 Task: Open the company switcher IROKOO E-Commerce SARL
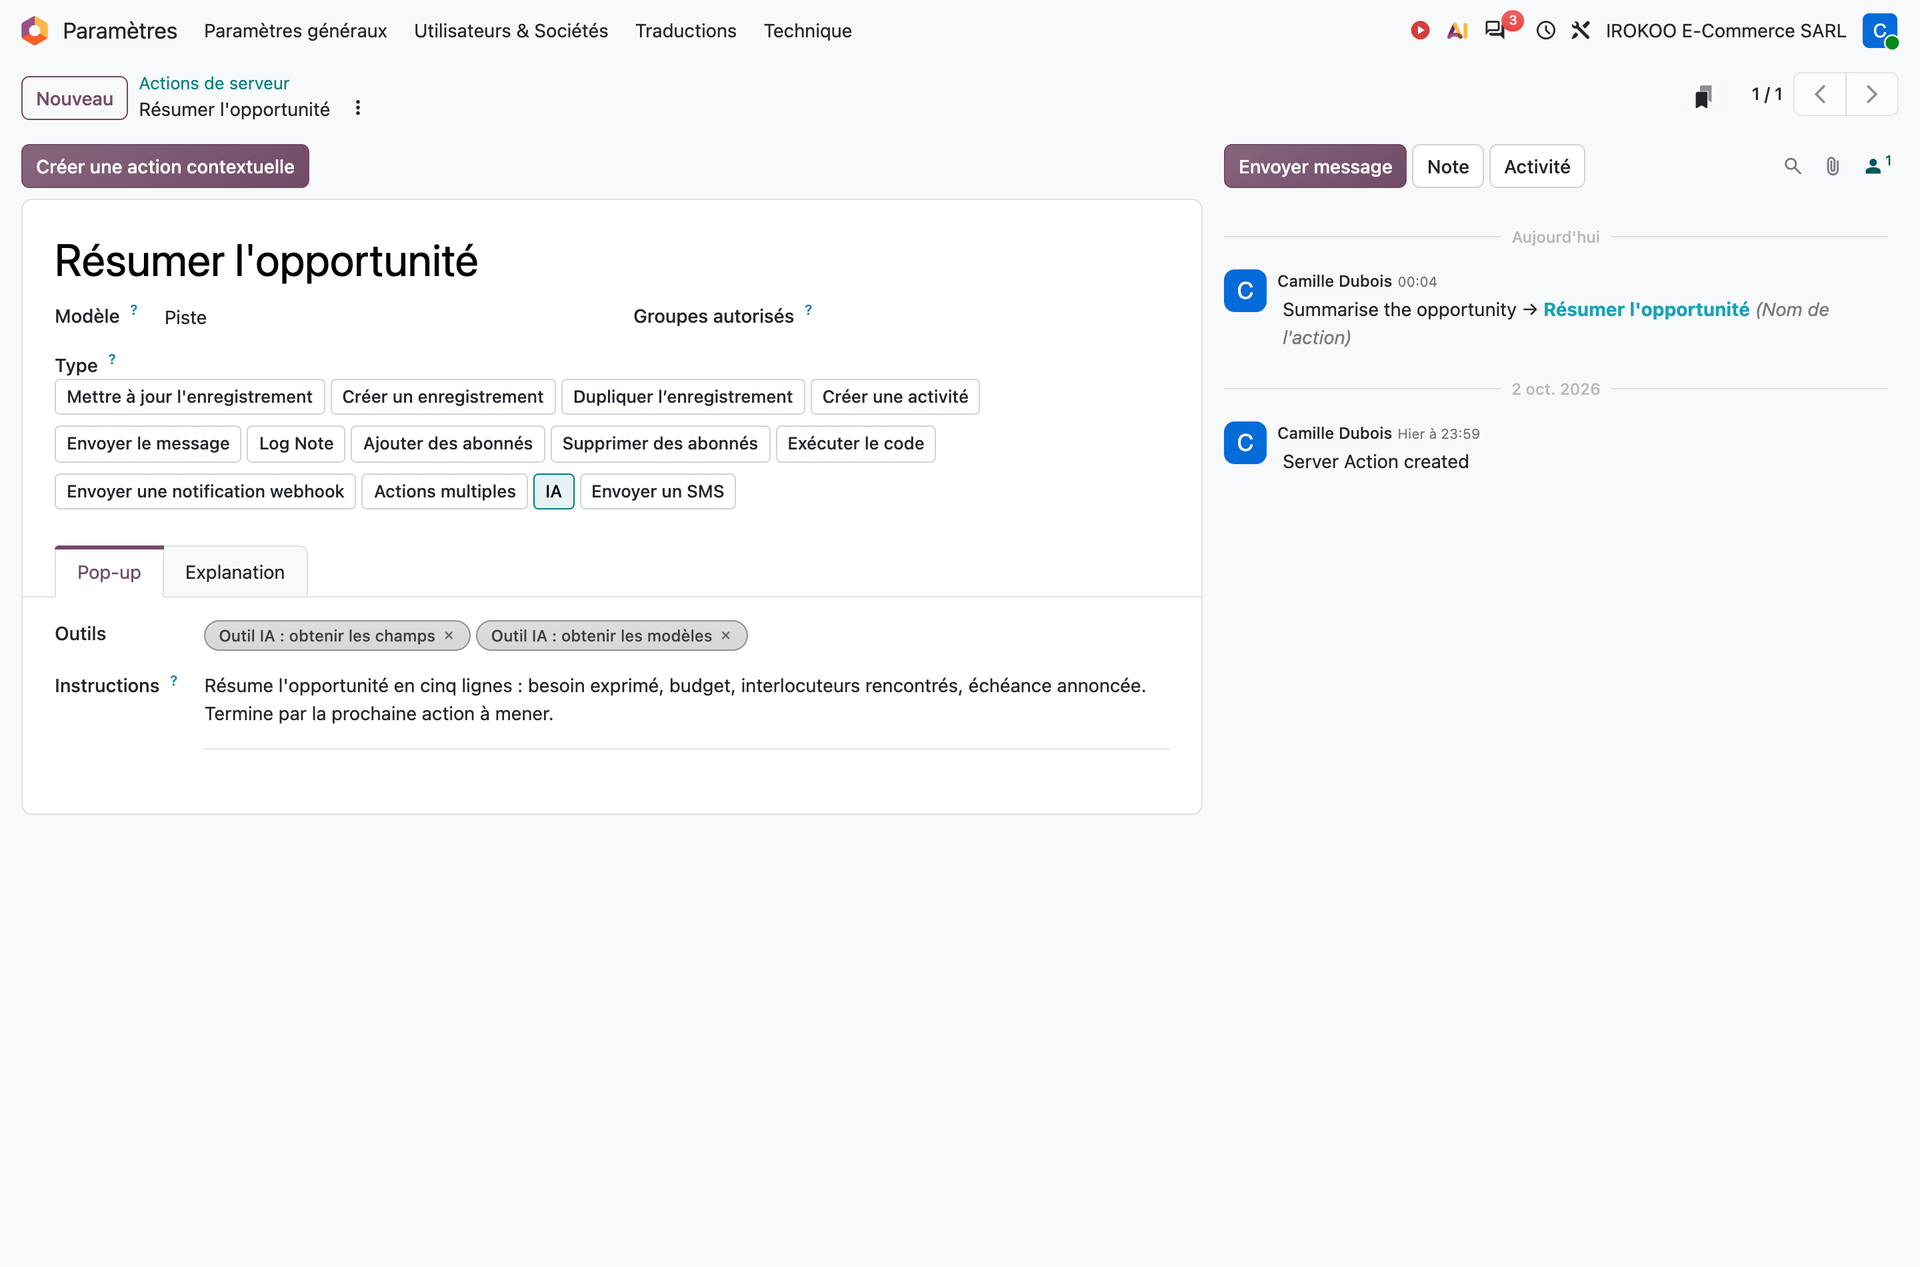(x=1726, y=31)
